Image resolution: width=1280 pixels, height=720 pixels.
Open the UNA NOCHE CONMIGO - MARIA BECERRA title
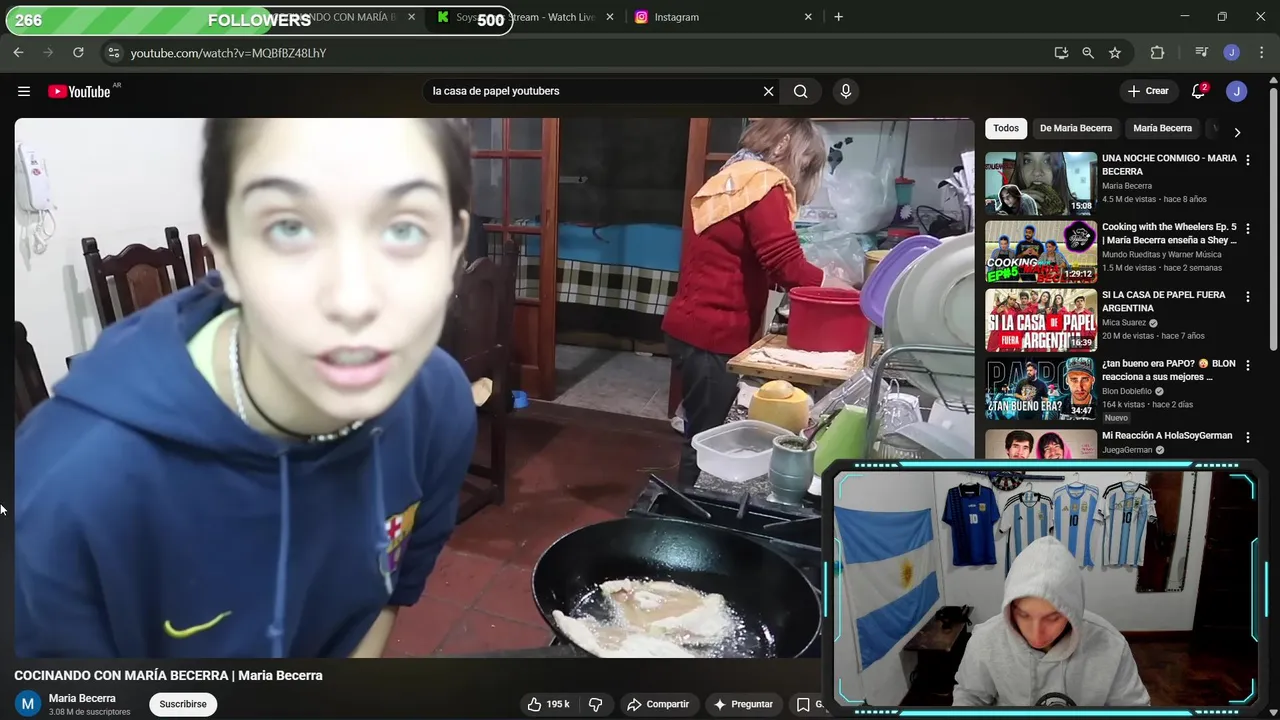coord(1169,164)
